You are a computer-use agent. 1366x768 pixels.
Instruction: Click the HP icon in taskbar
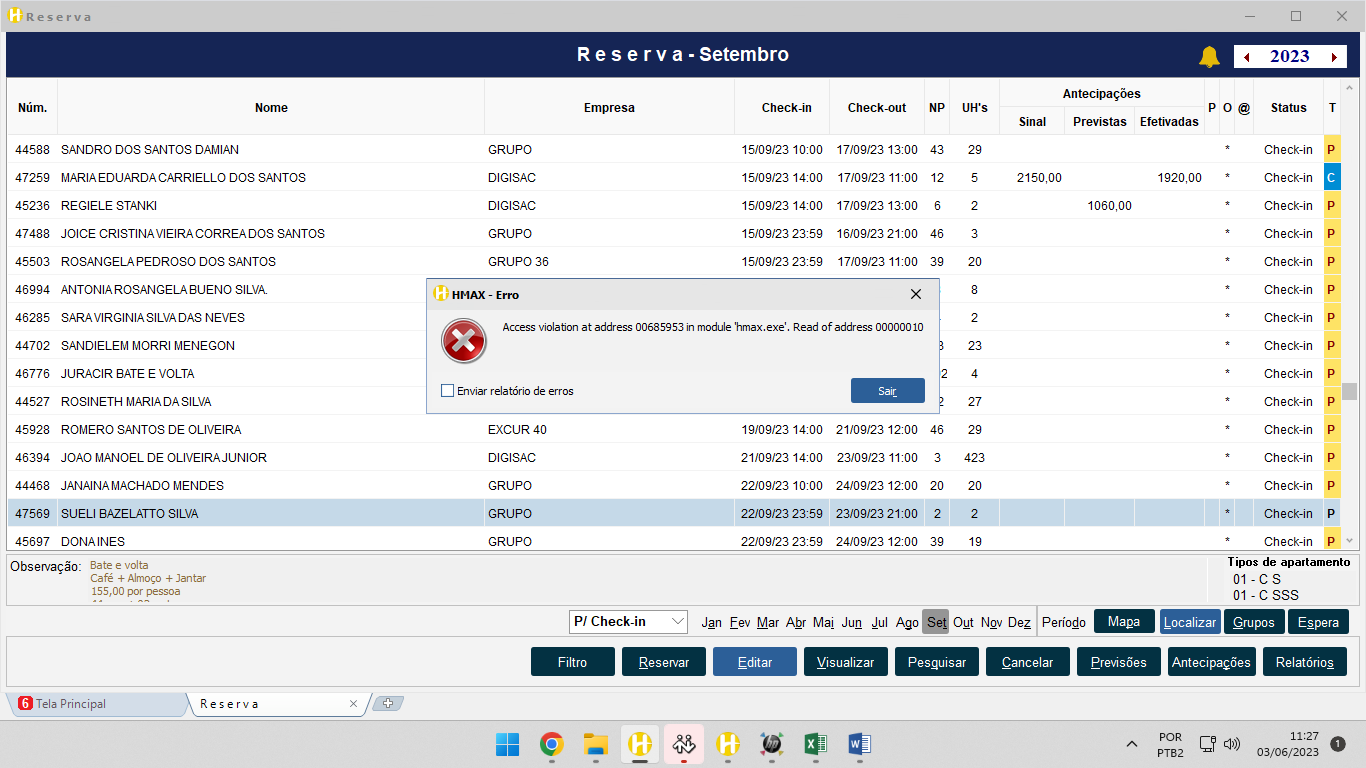[771, 744]
